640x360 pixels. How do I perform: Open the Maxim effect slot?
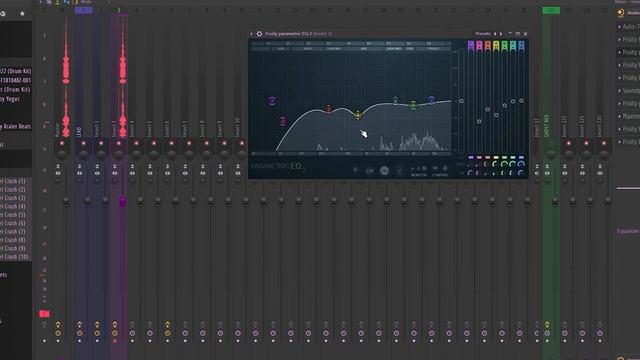pos(631,116)
